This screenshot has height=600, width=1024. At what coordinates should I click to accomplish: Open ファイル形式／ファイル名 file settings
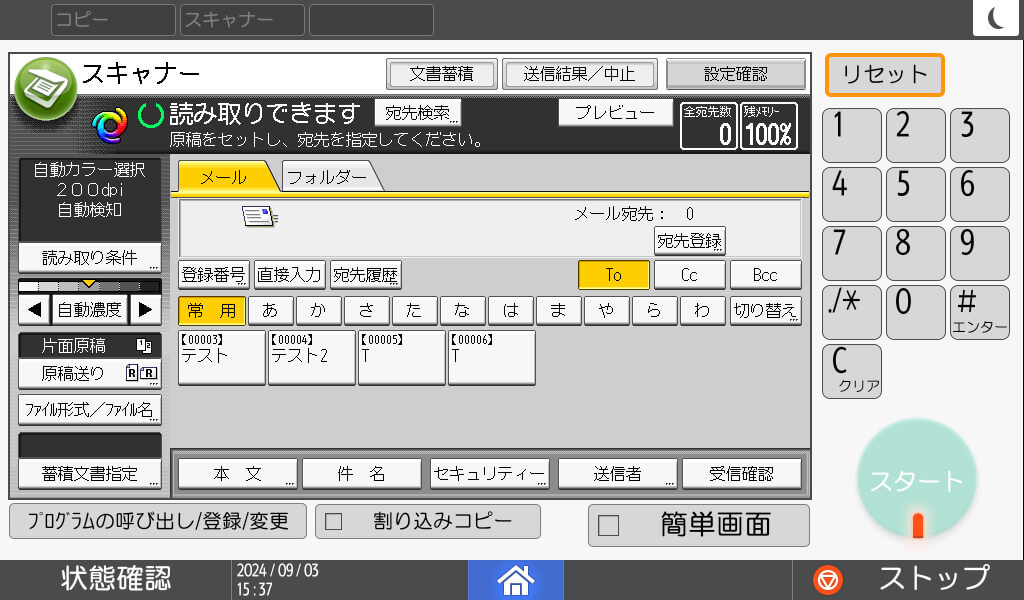88,411
